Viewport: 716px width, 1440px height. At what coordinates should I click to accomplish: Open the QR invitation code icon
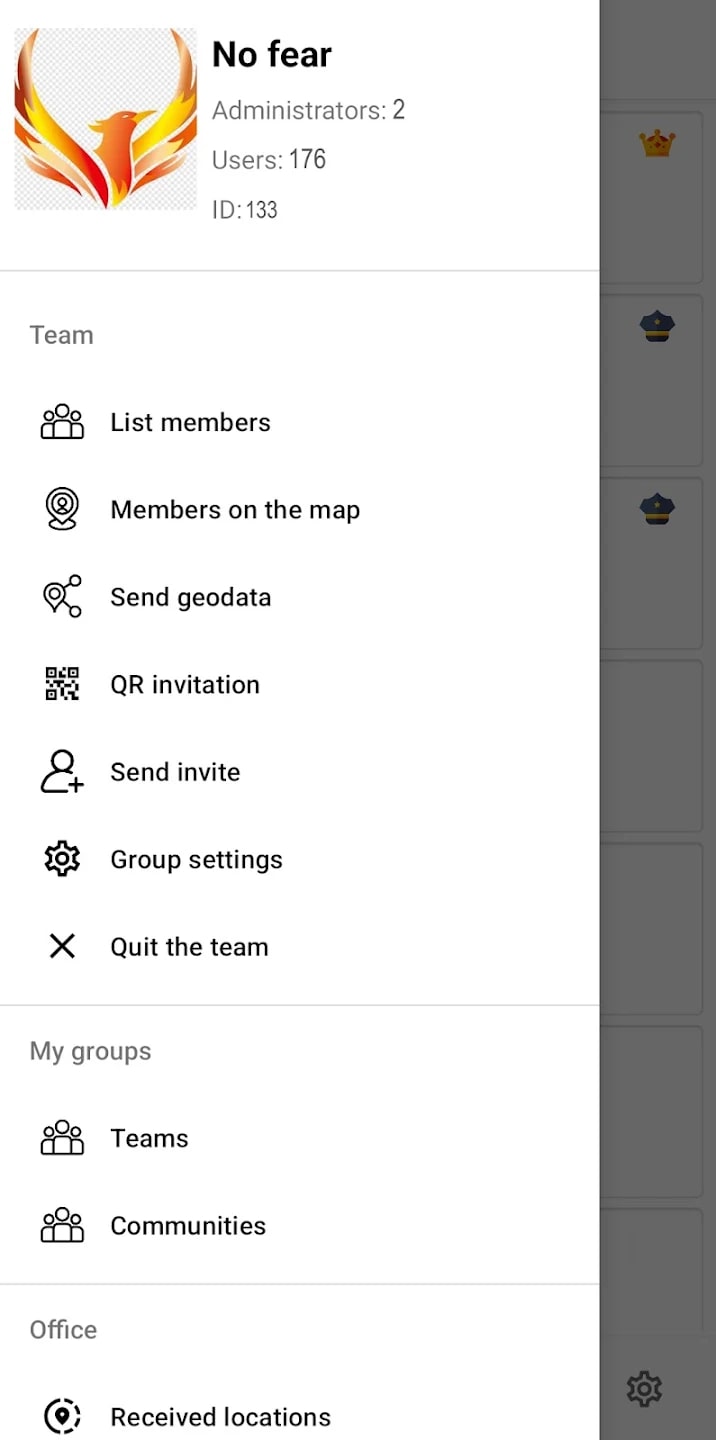pos(62,684)
